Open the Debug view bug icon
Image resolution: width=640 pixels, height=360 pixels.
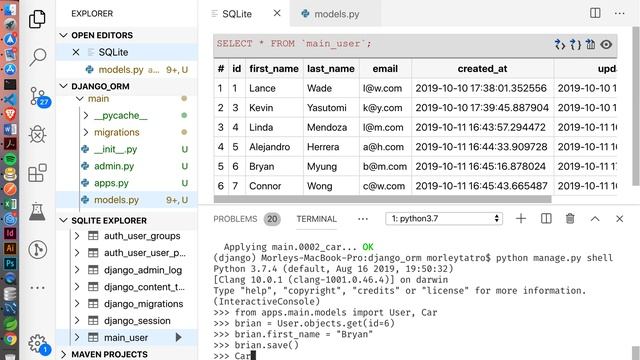(x=37, y=134)
